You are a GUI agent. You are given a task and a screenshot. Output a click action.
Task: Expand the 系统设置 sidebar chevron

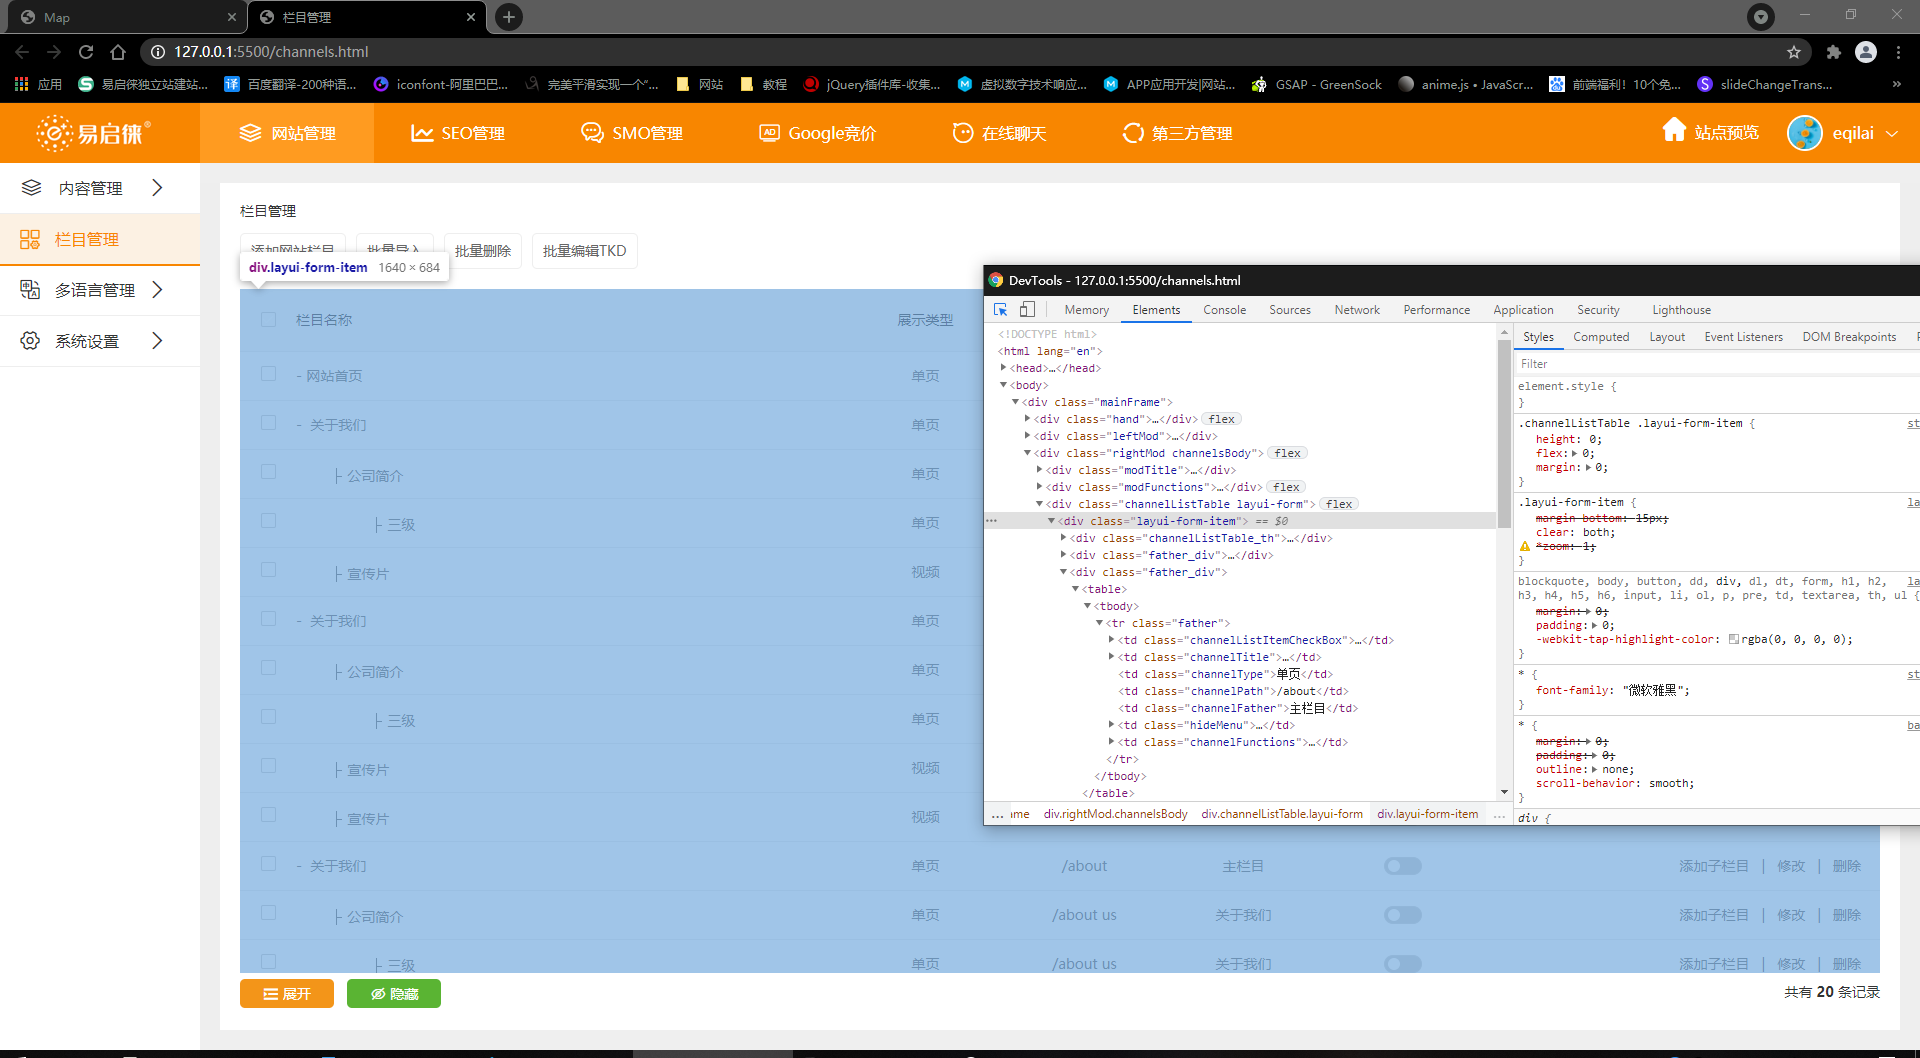157,341
